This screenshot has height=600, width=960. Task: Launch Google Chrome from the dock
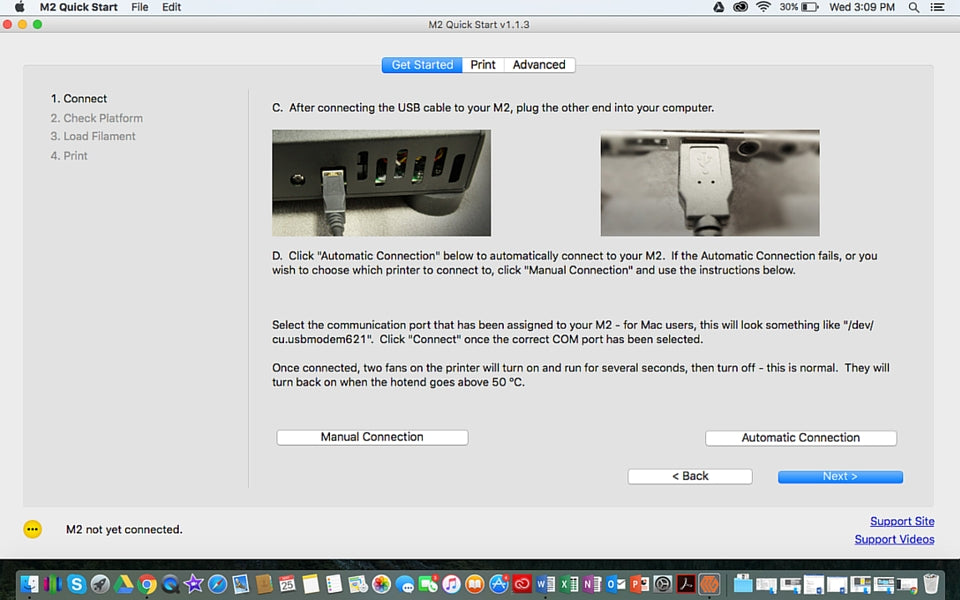click(x=148, y=583)
